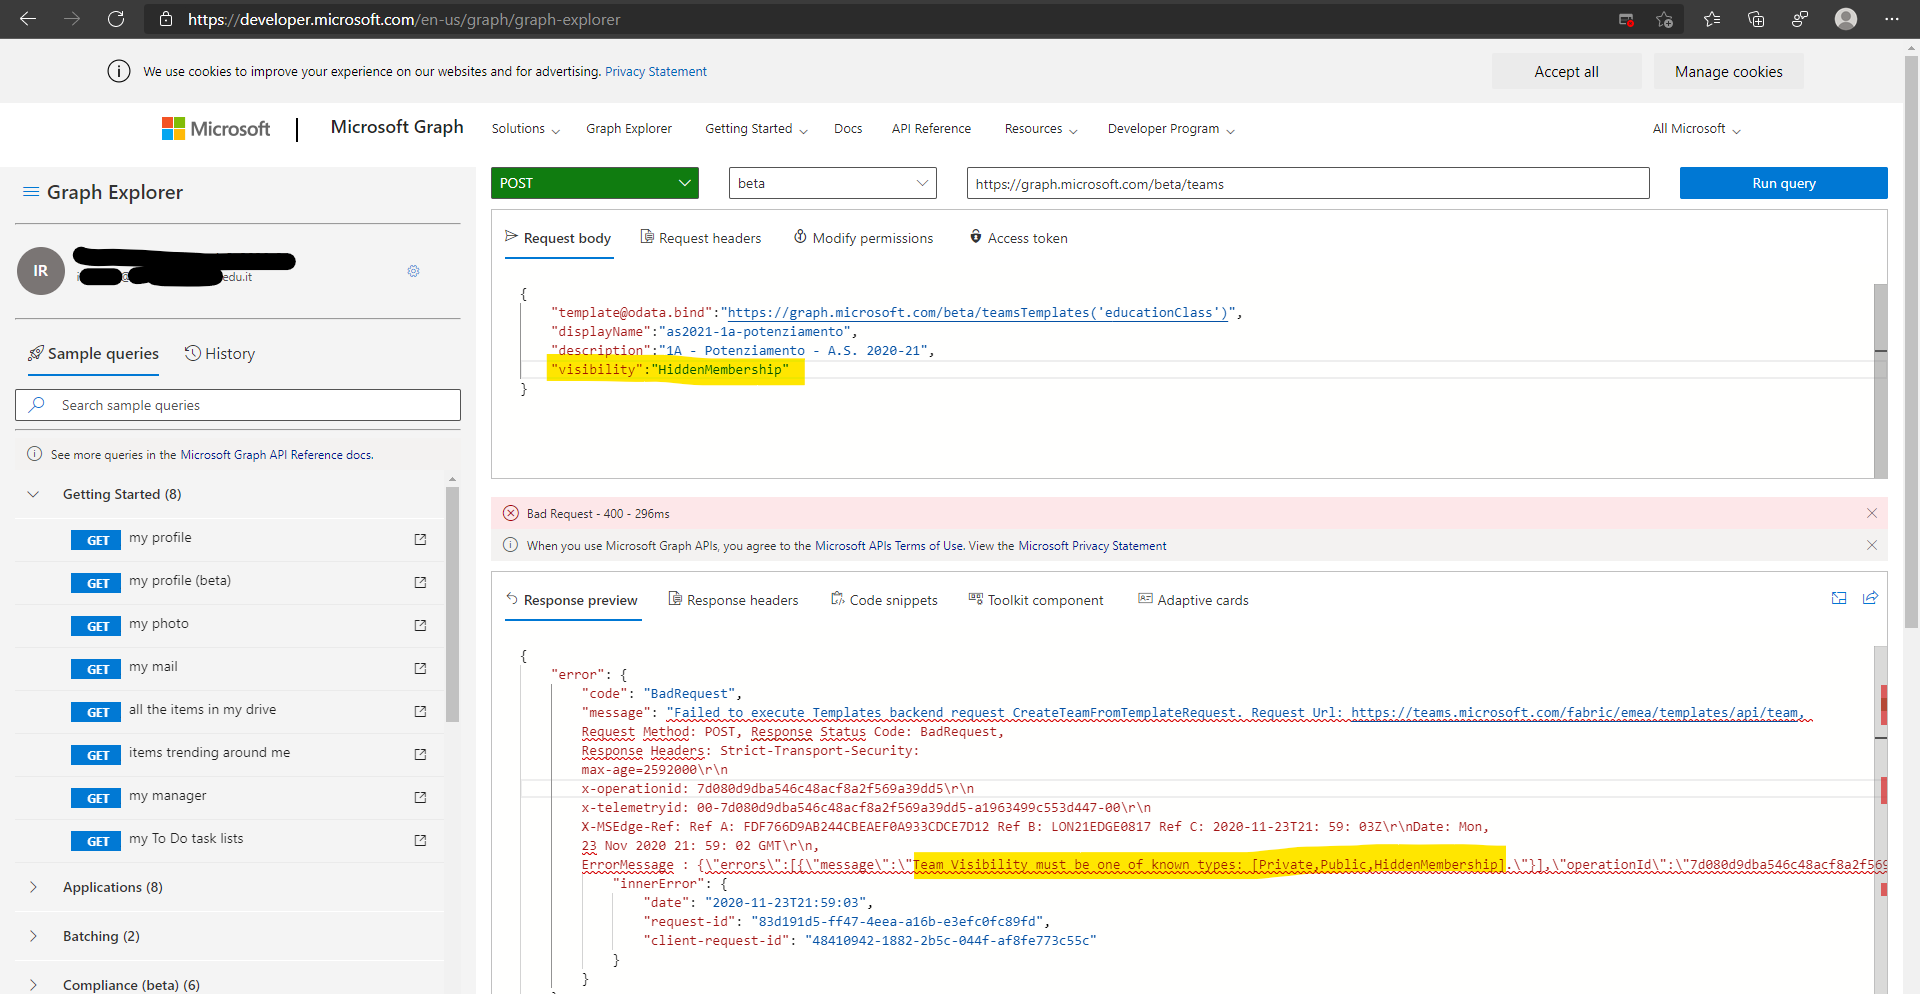Collapse the Getting Started (8) group

(33, 494)
